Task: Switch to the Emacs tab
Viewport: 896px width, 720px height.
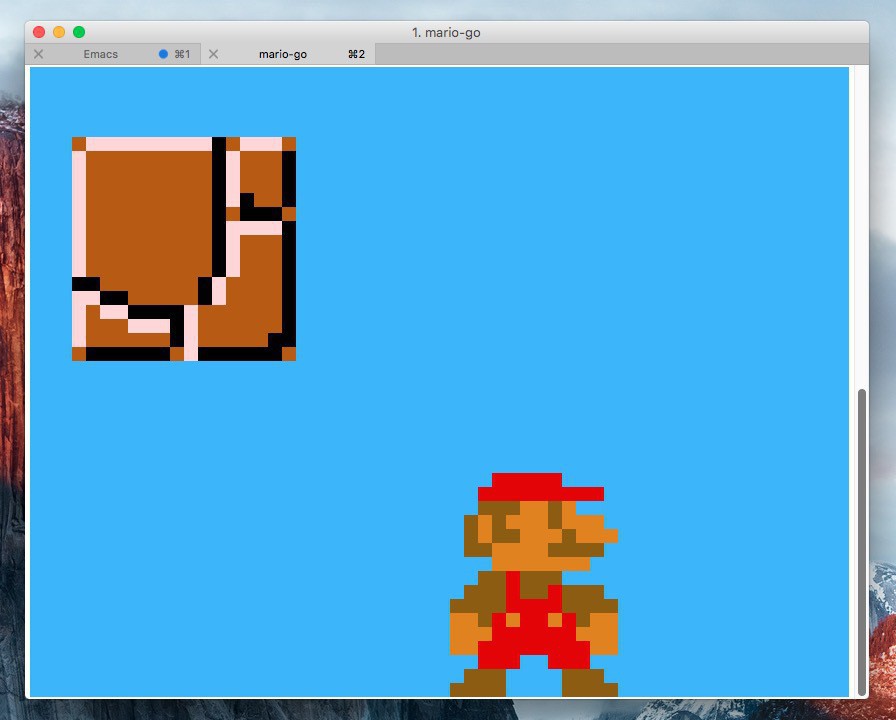Action: coord(113,54)
